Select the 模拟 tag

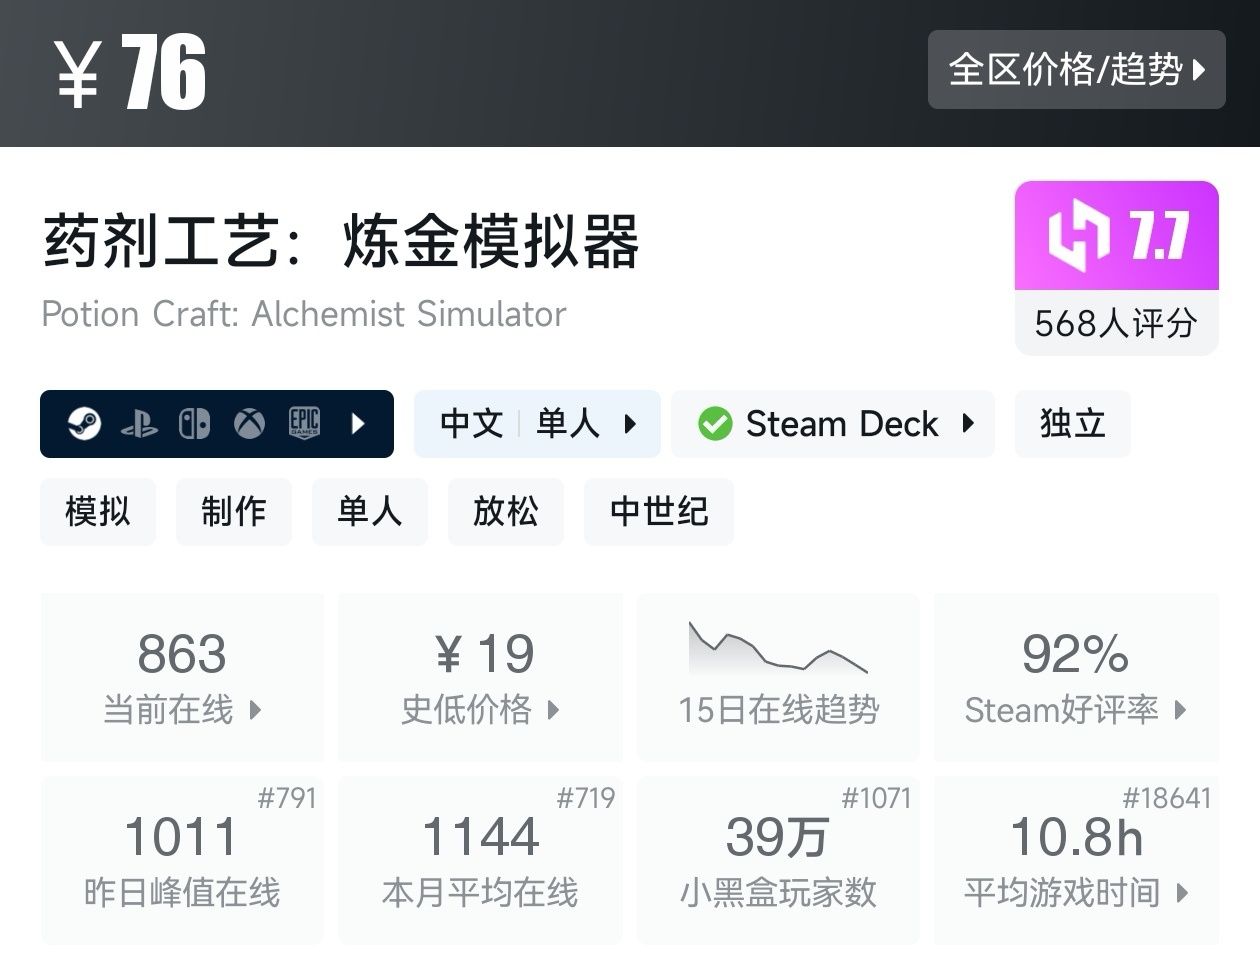98,512
